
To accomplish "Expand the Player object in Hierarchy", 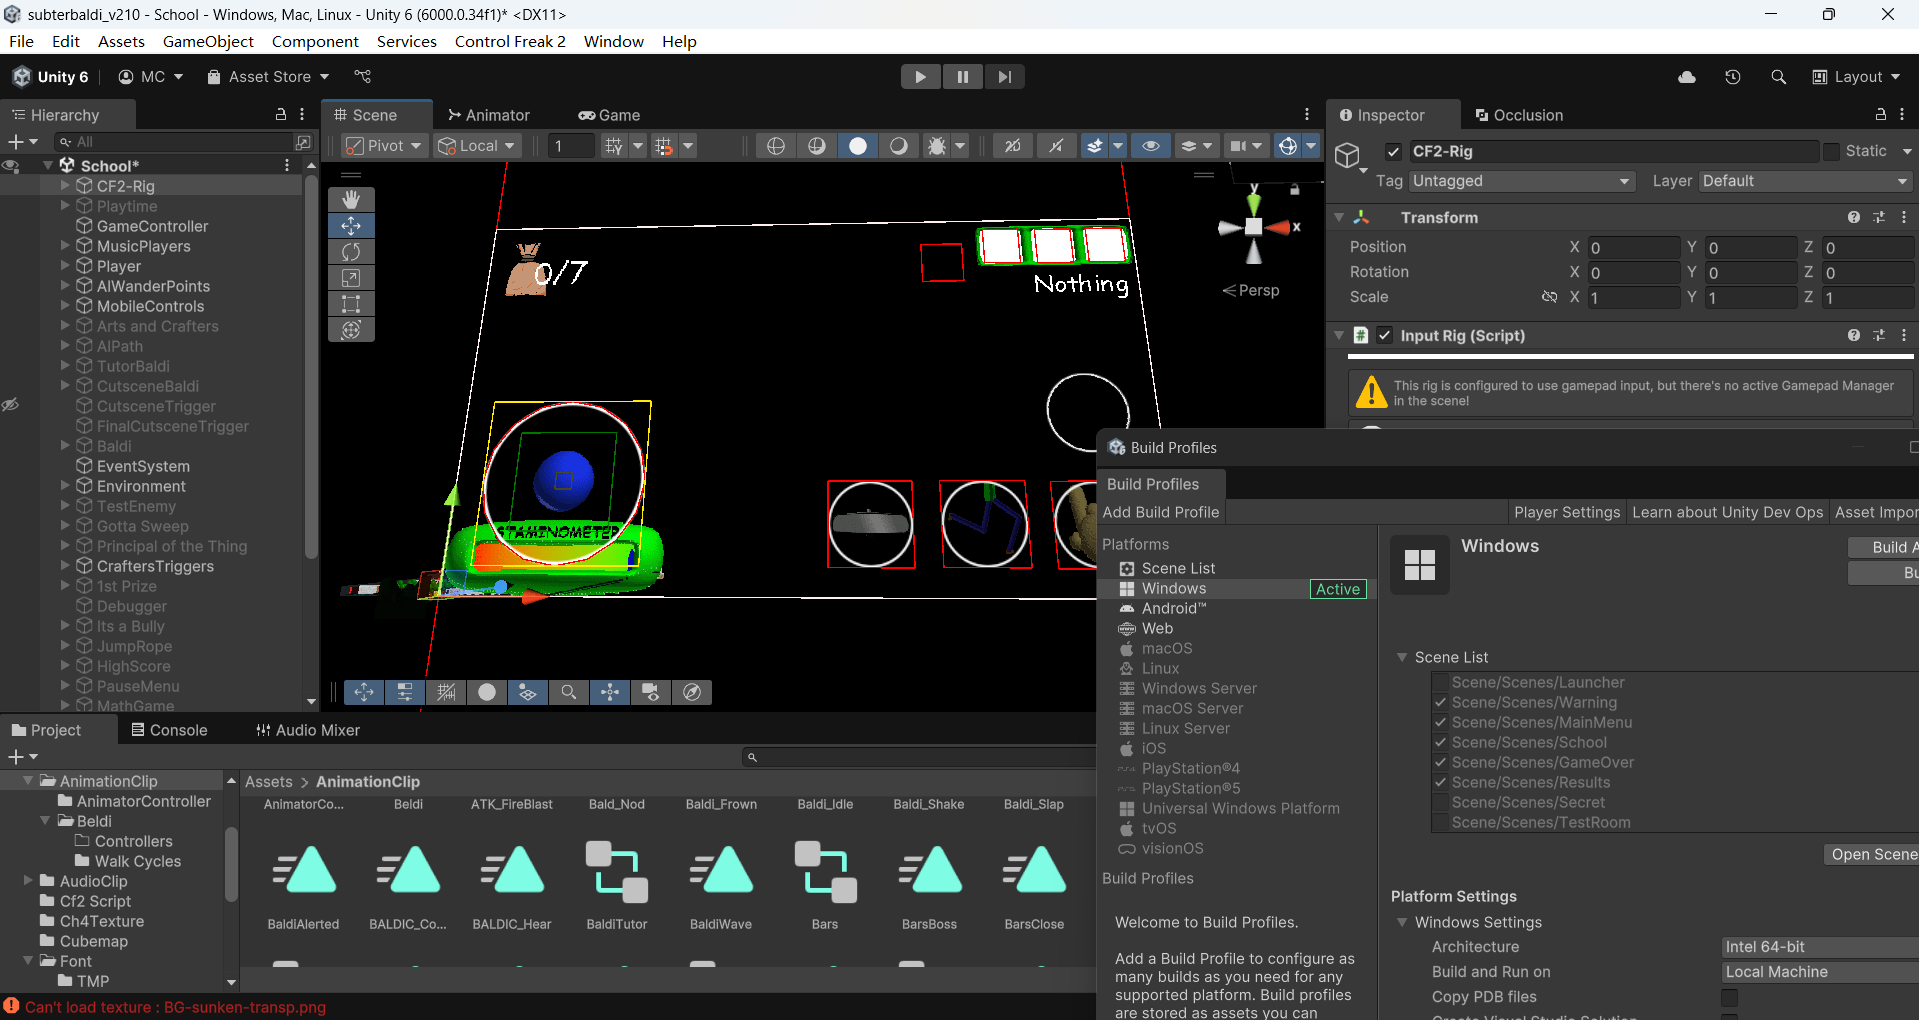I will (66, 266).
